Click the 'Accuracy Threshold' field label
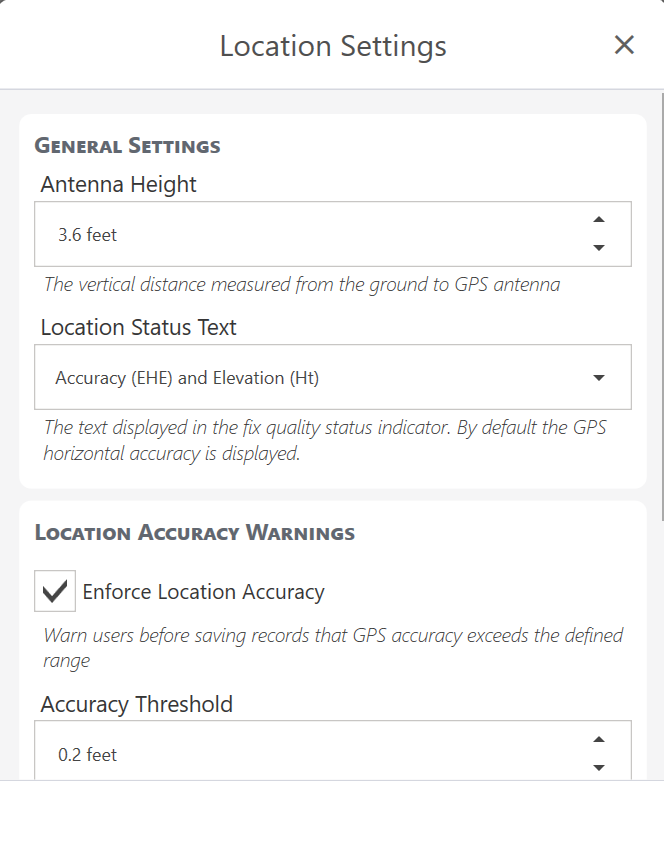Image resolution: width=664 pixels, height=865 pixels. click(x=137, y=704)
